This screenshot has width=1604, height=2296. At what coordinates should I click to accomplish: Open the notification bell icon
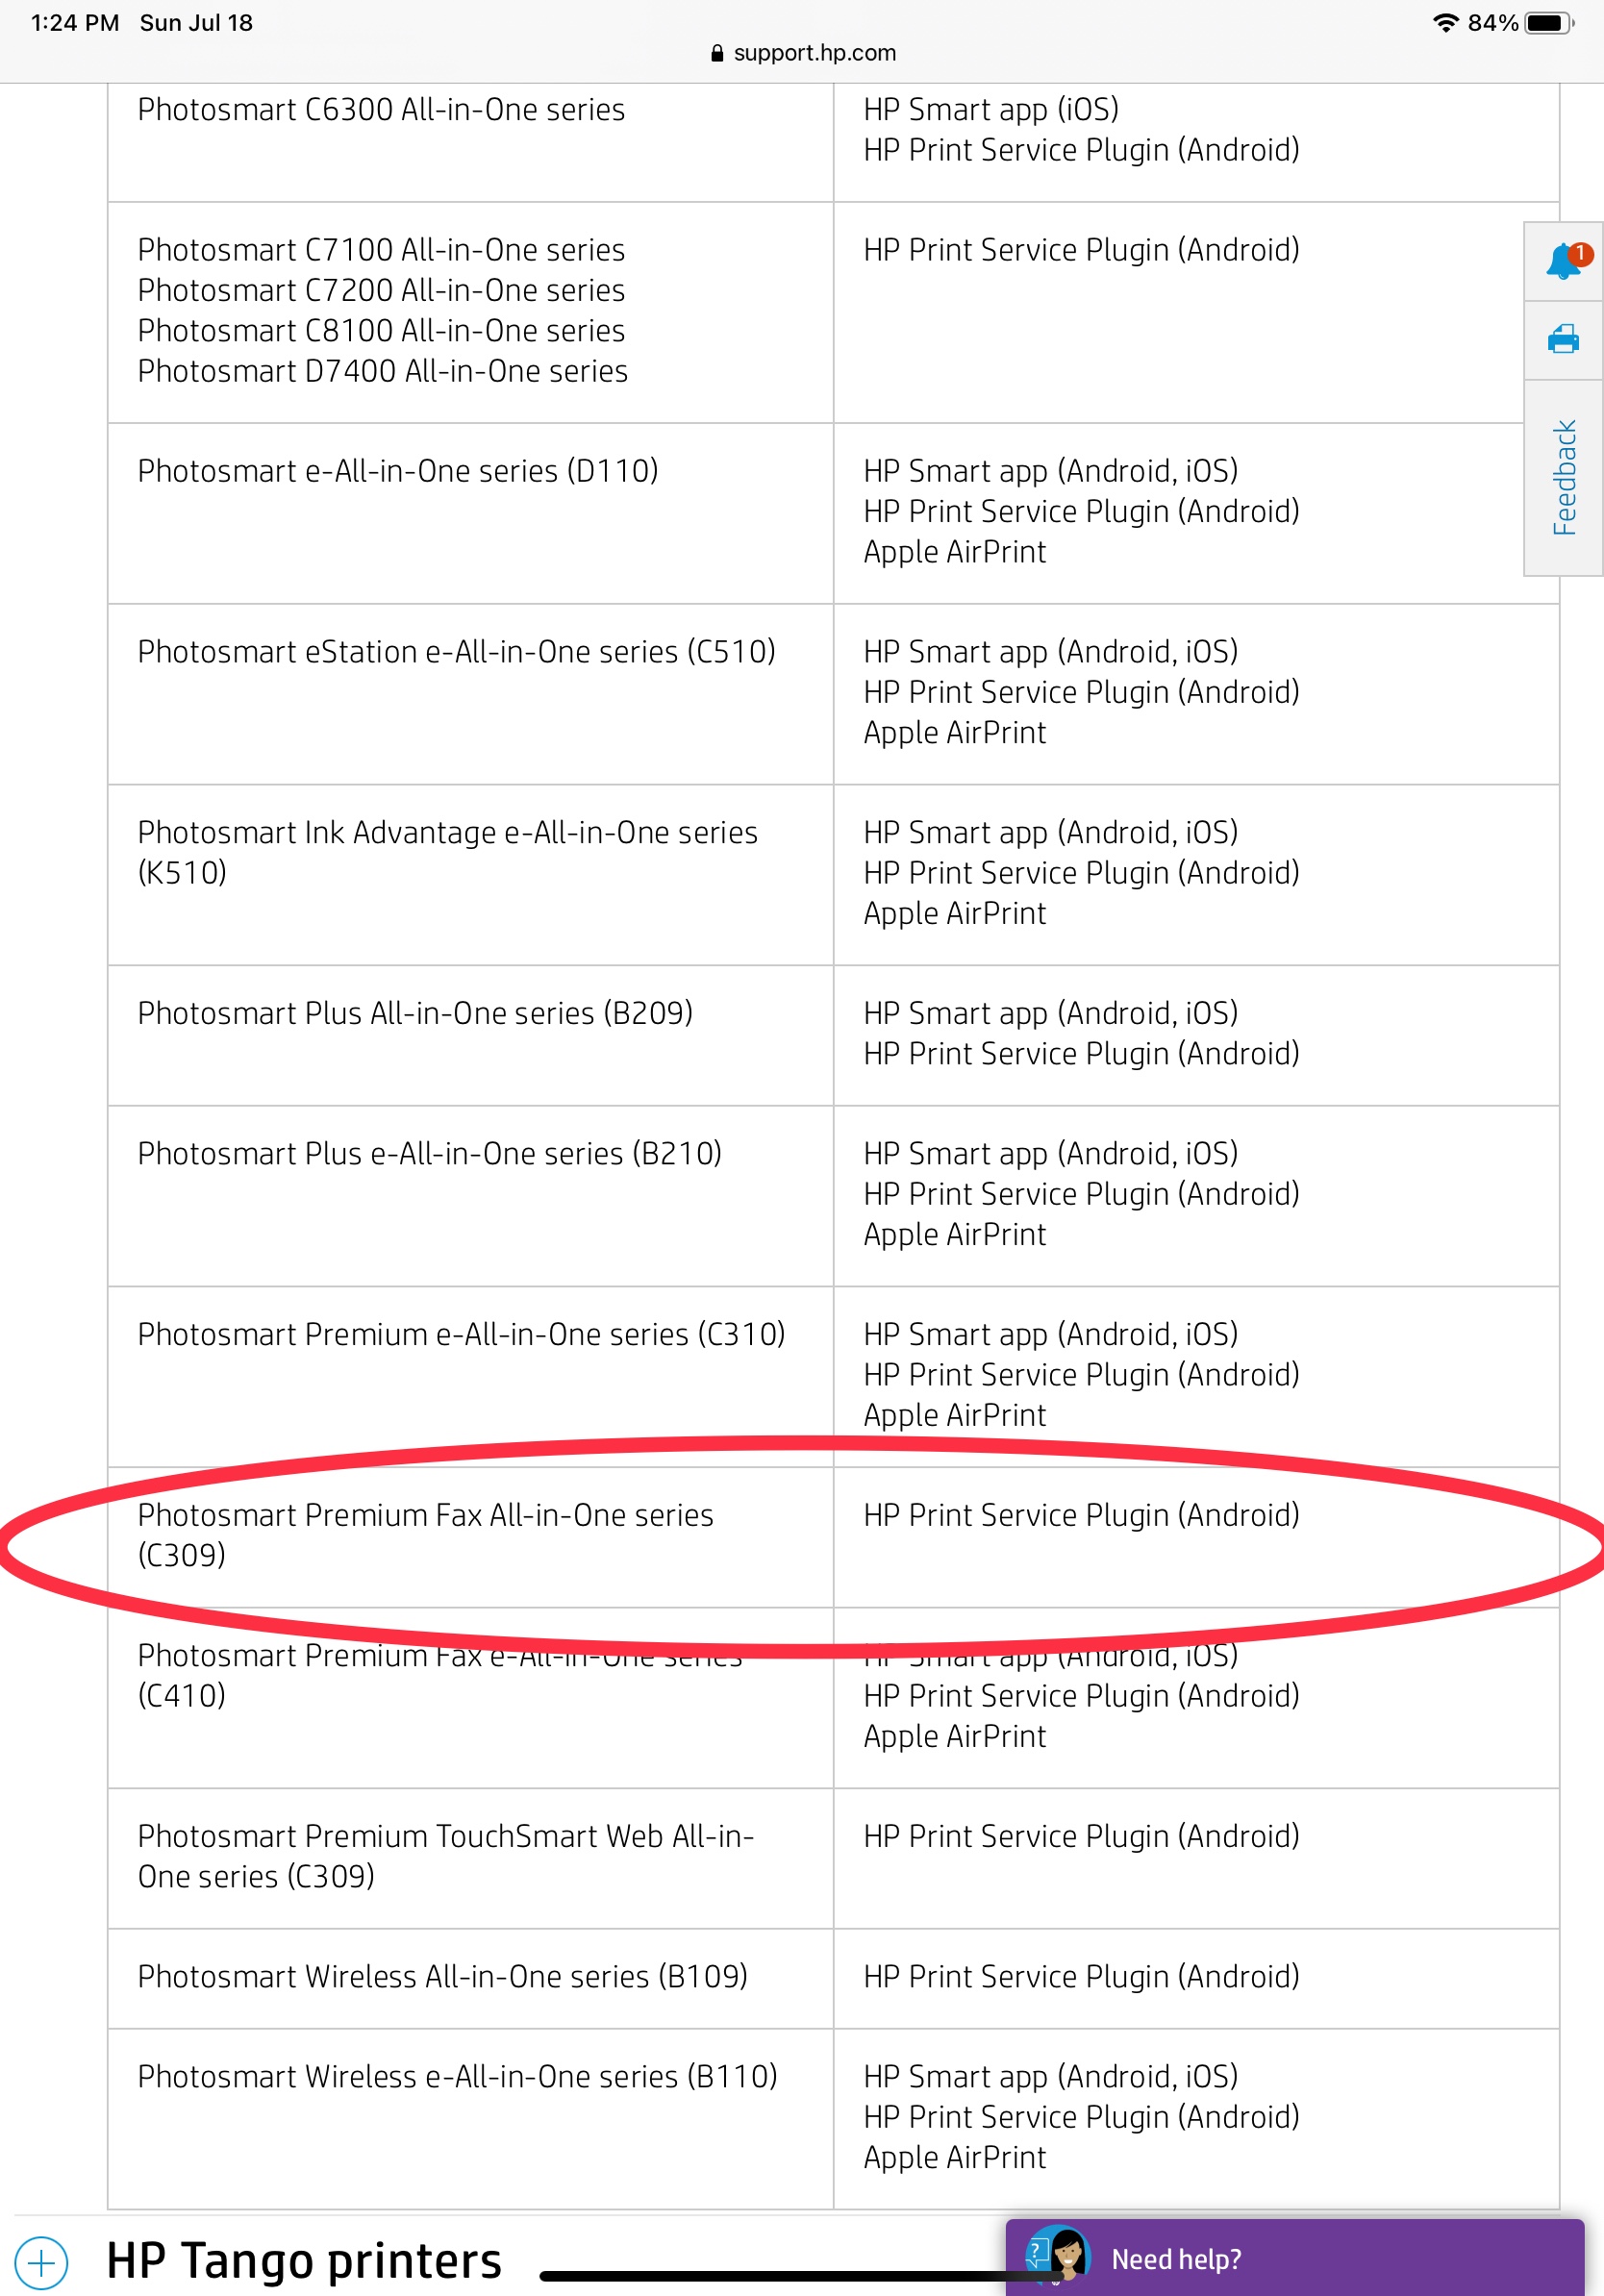[1565, 261]
